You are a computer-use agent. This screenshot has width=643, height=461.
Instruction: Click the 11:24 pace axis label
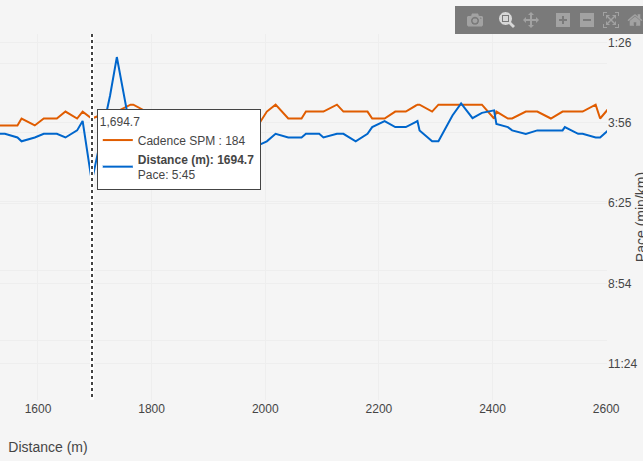pyautogui.click(x=623, y=363)
